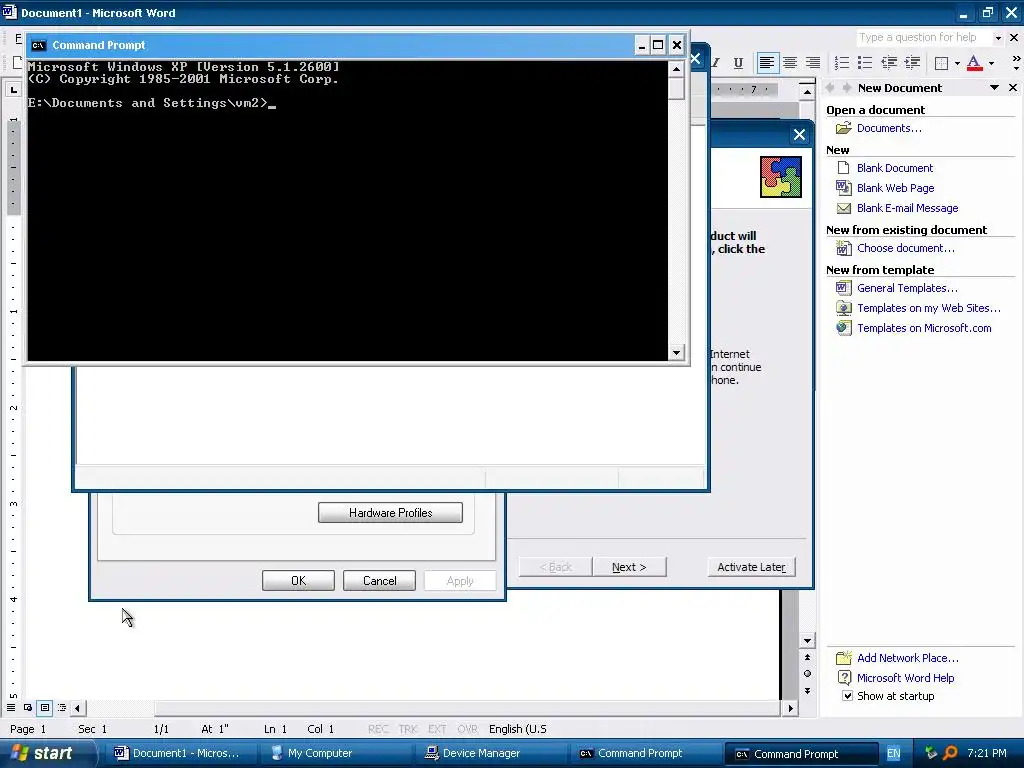Click the Type a question for help box
Viewport: 1024px width, 768px height.
(x=924, y=37)
